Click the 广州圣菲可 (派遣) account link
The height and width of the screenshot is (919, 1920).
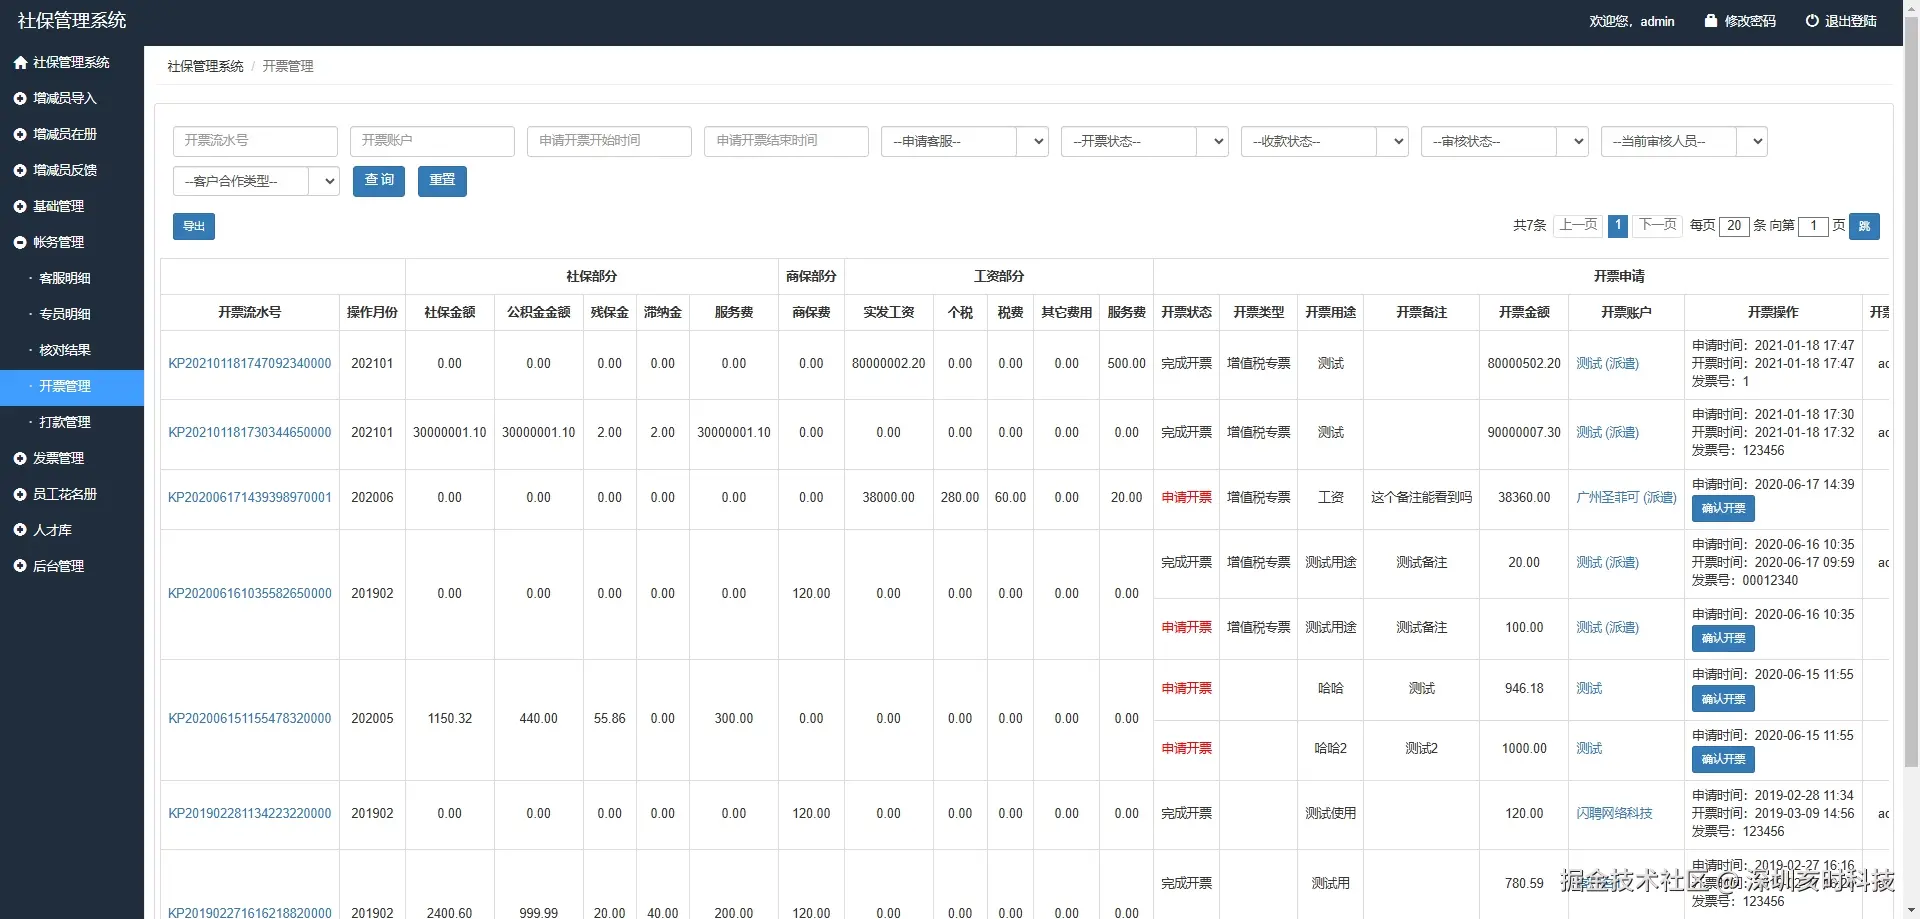click(x=1626, y=498)
